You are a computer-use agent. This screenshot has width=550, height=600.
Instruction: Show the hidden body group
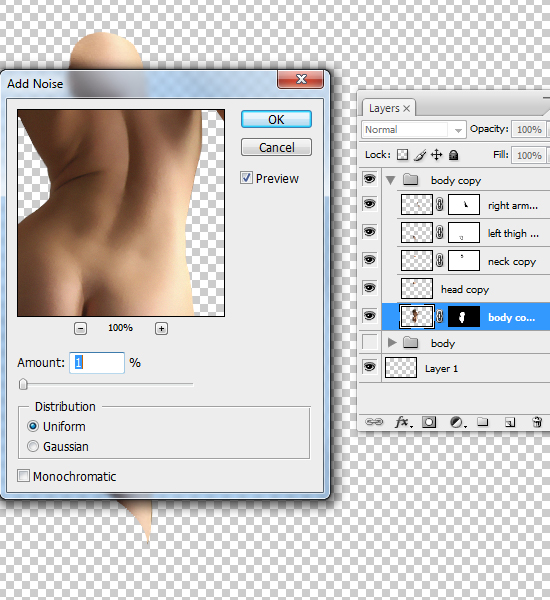tap(370, 342)
